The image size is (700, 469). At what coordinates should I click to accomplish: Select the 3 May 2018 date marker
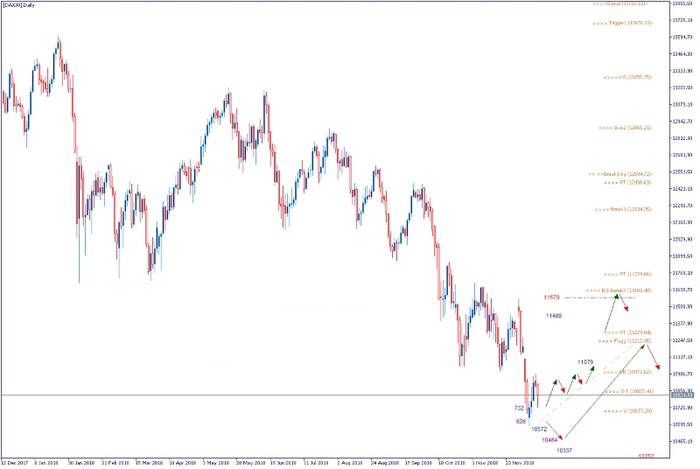pyautogui.click(x=217, y=463)
